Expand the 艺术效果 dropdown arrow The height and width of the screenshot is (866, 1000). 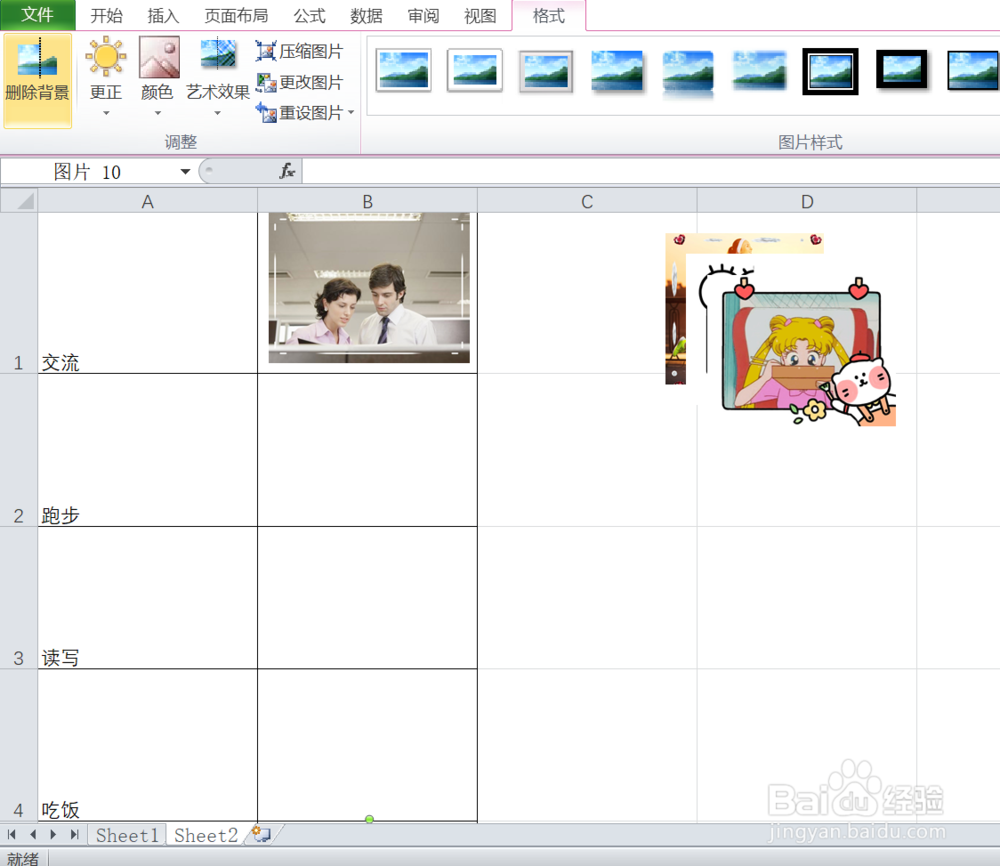click(217, 114)
